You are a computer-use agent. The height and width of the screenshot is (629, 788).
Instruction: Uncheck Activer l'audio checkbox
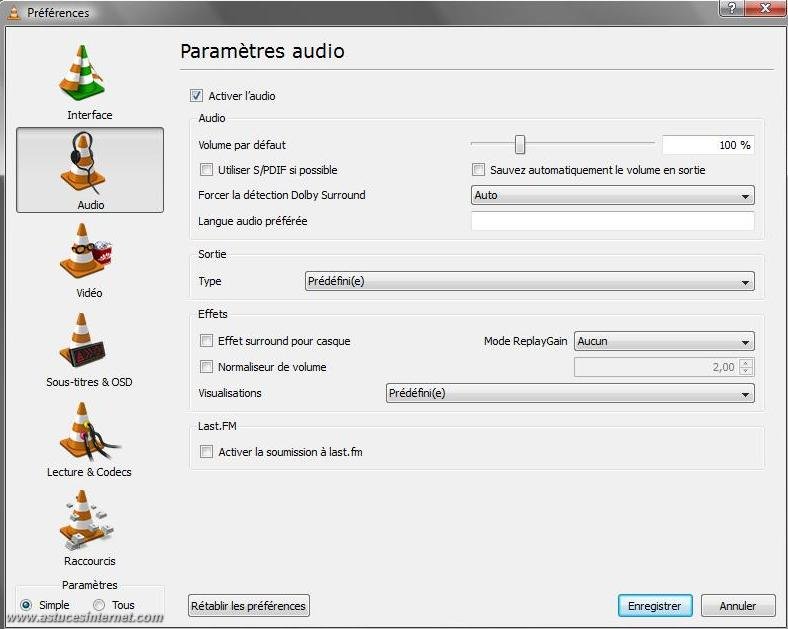click(196, 95)
